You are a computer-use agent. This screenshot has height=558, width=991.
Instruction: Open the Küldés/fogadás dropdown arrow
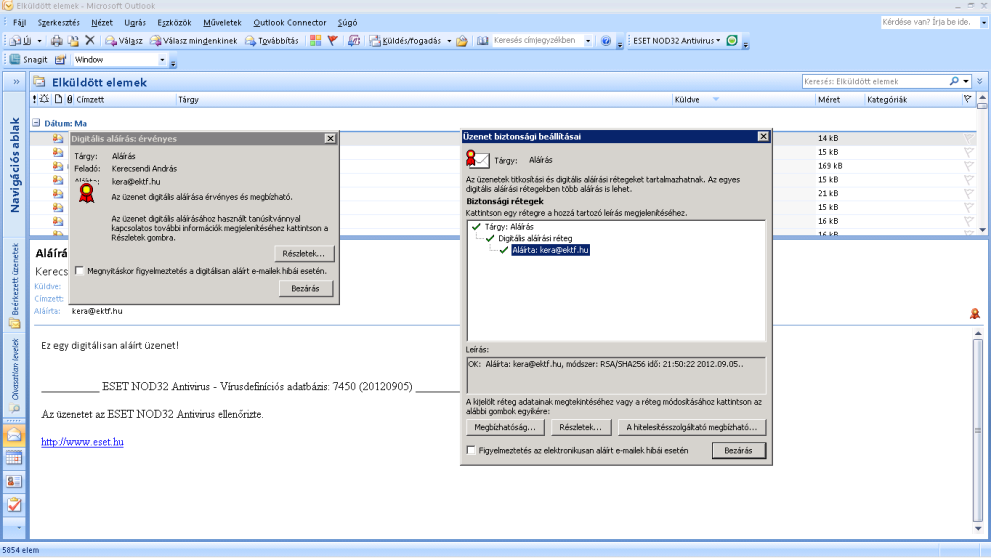click(449, 41)
